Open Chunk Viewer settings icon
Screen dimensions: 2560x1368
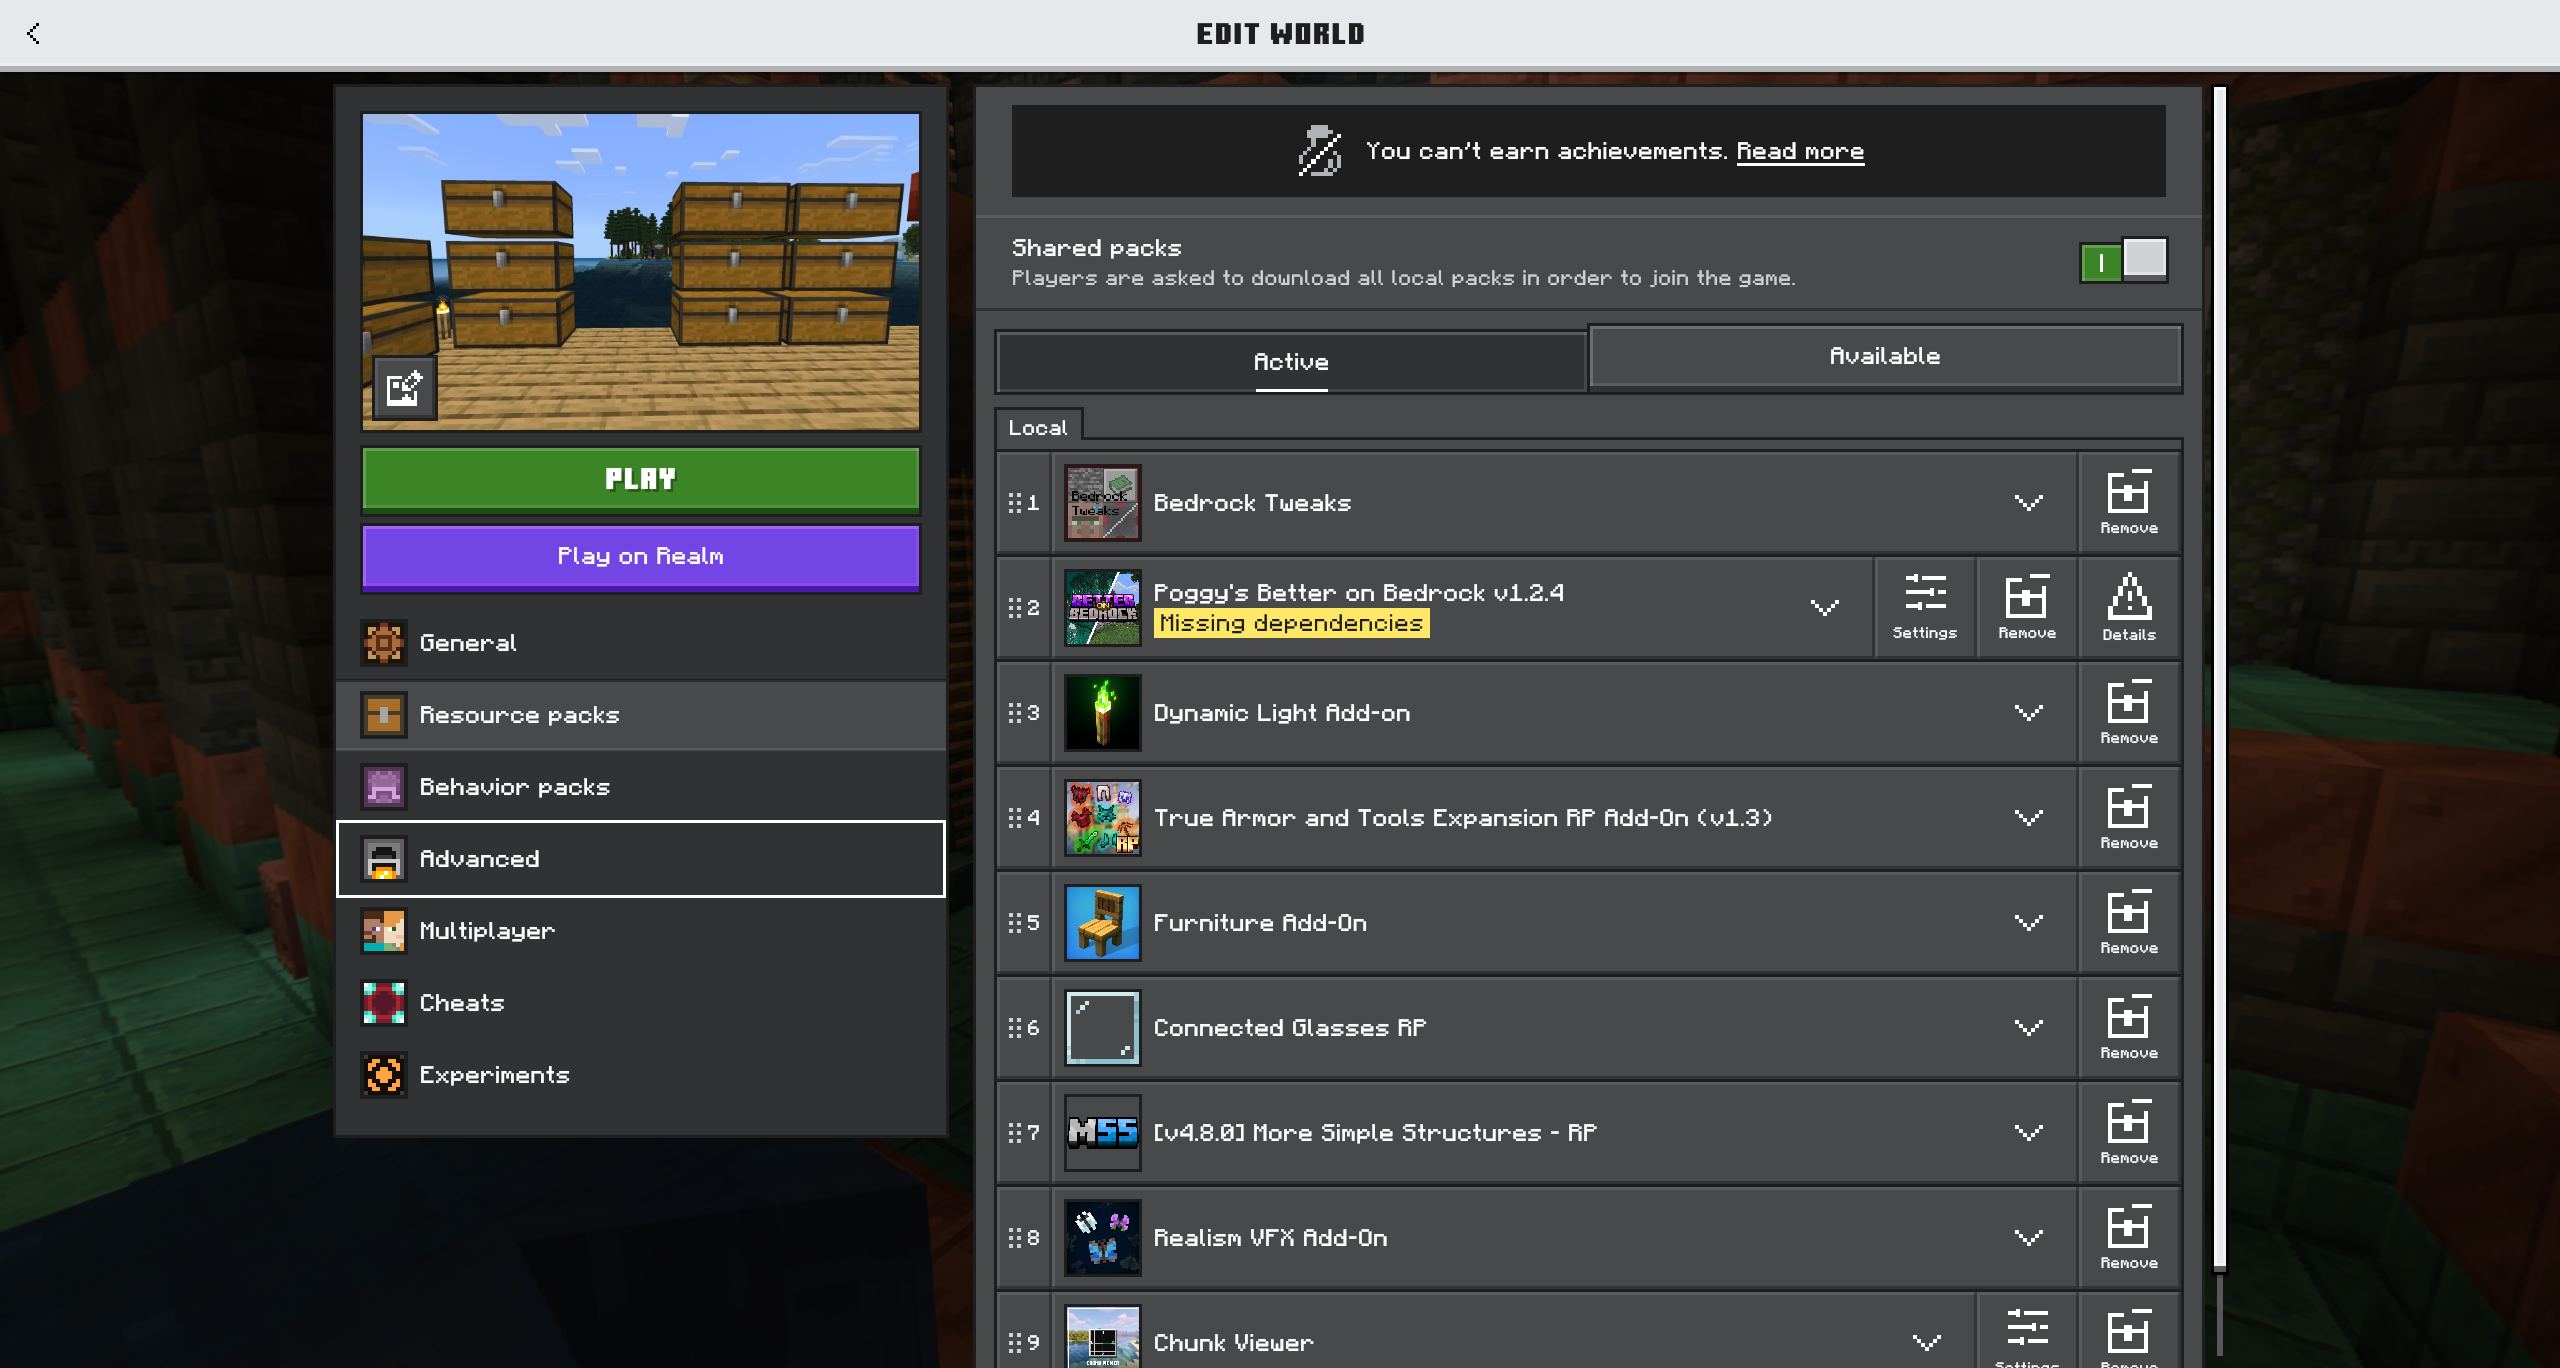(2026, 1332)
